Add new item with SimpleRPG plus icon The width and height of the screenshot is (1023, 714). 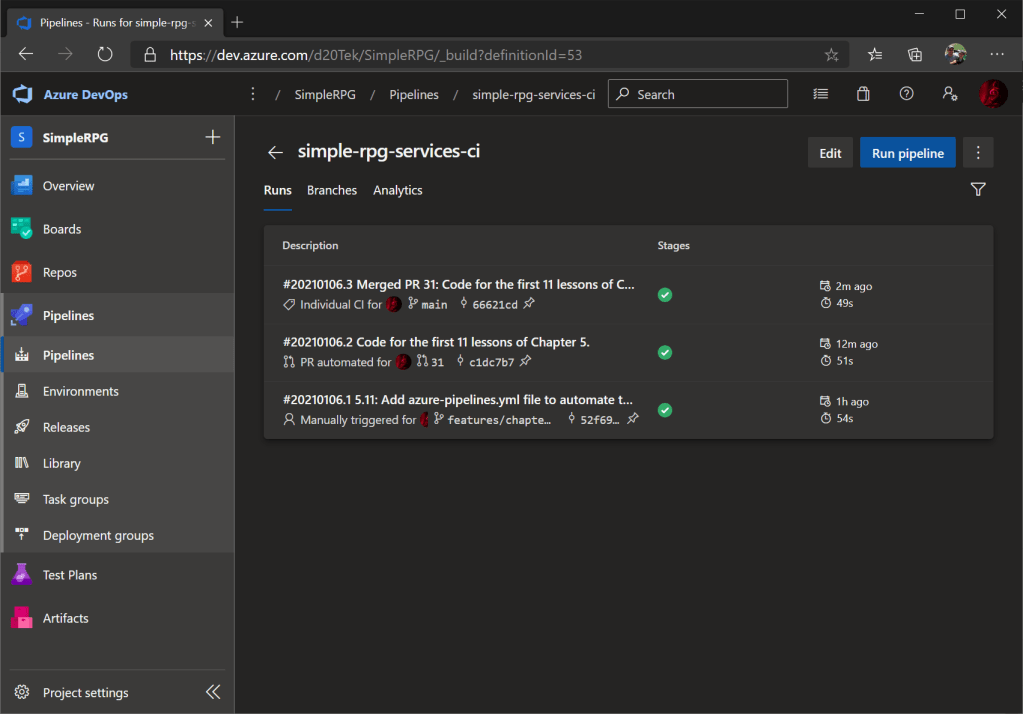(x=212, y=138)
